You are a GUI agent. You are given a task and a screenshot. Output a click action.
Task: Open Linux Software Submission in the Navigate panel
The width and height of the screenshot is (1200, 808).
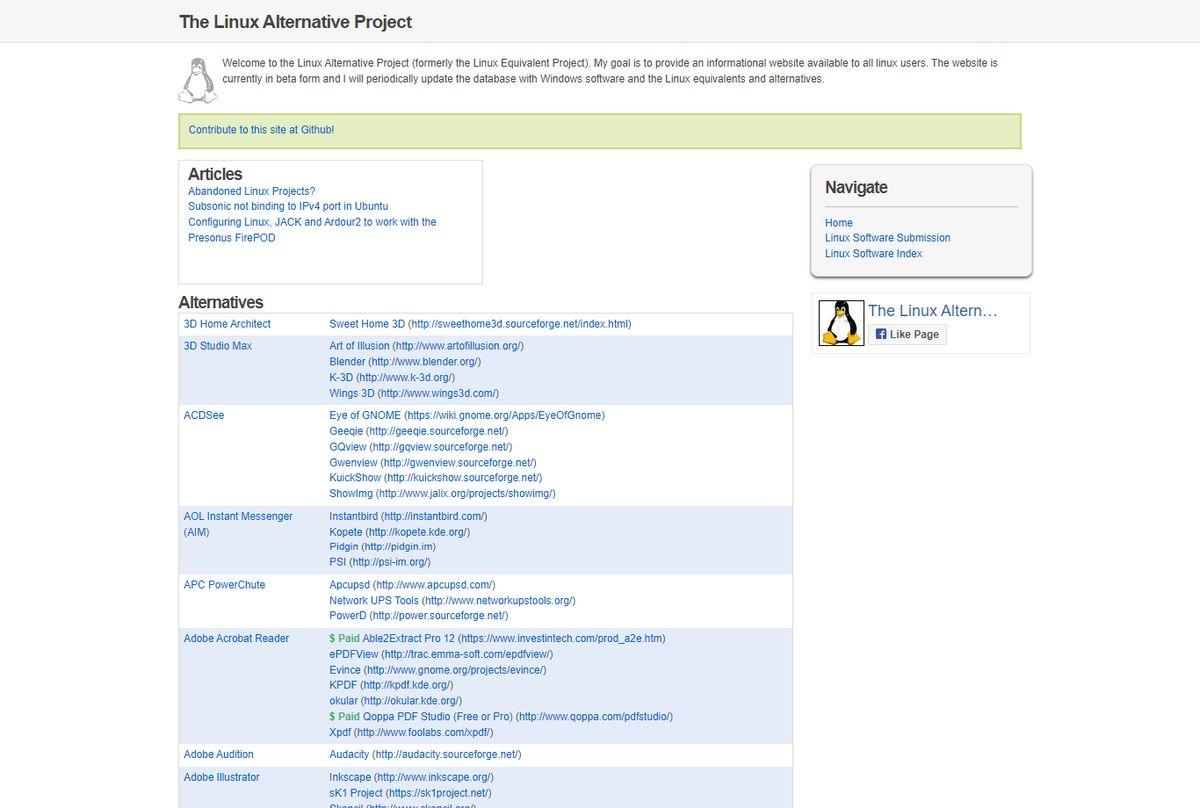[887, 238]
